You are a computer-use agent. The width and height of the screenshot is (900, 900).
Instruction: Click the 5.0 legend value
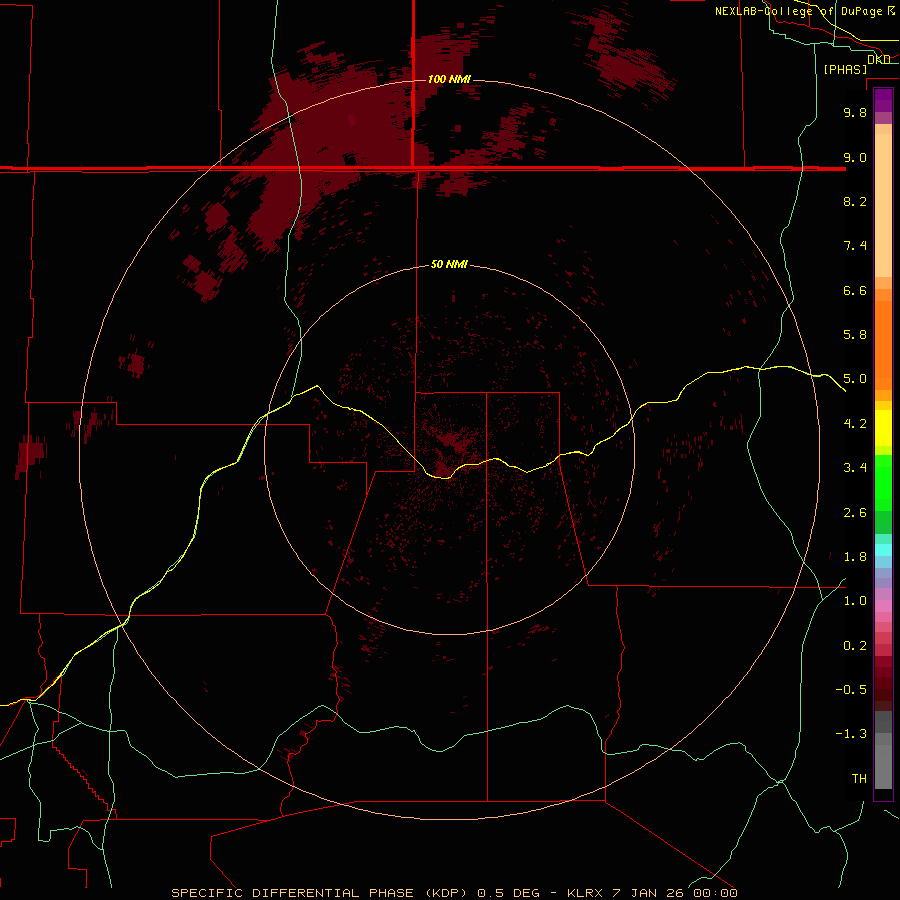coord(855,379)
